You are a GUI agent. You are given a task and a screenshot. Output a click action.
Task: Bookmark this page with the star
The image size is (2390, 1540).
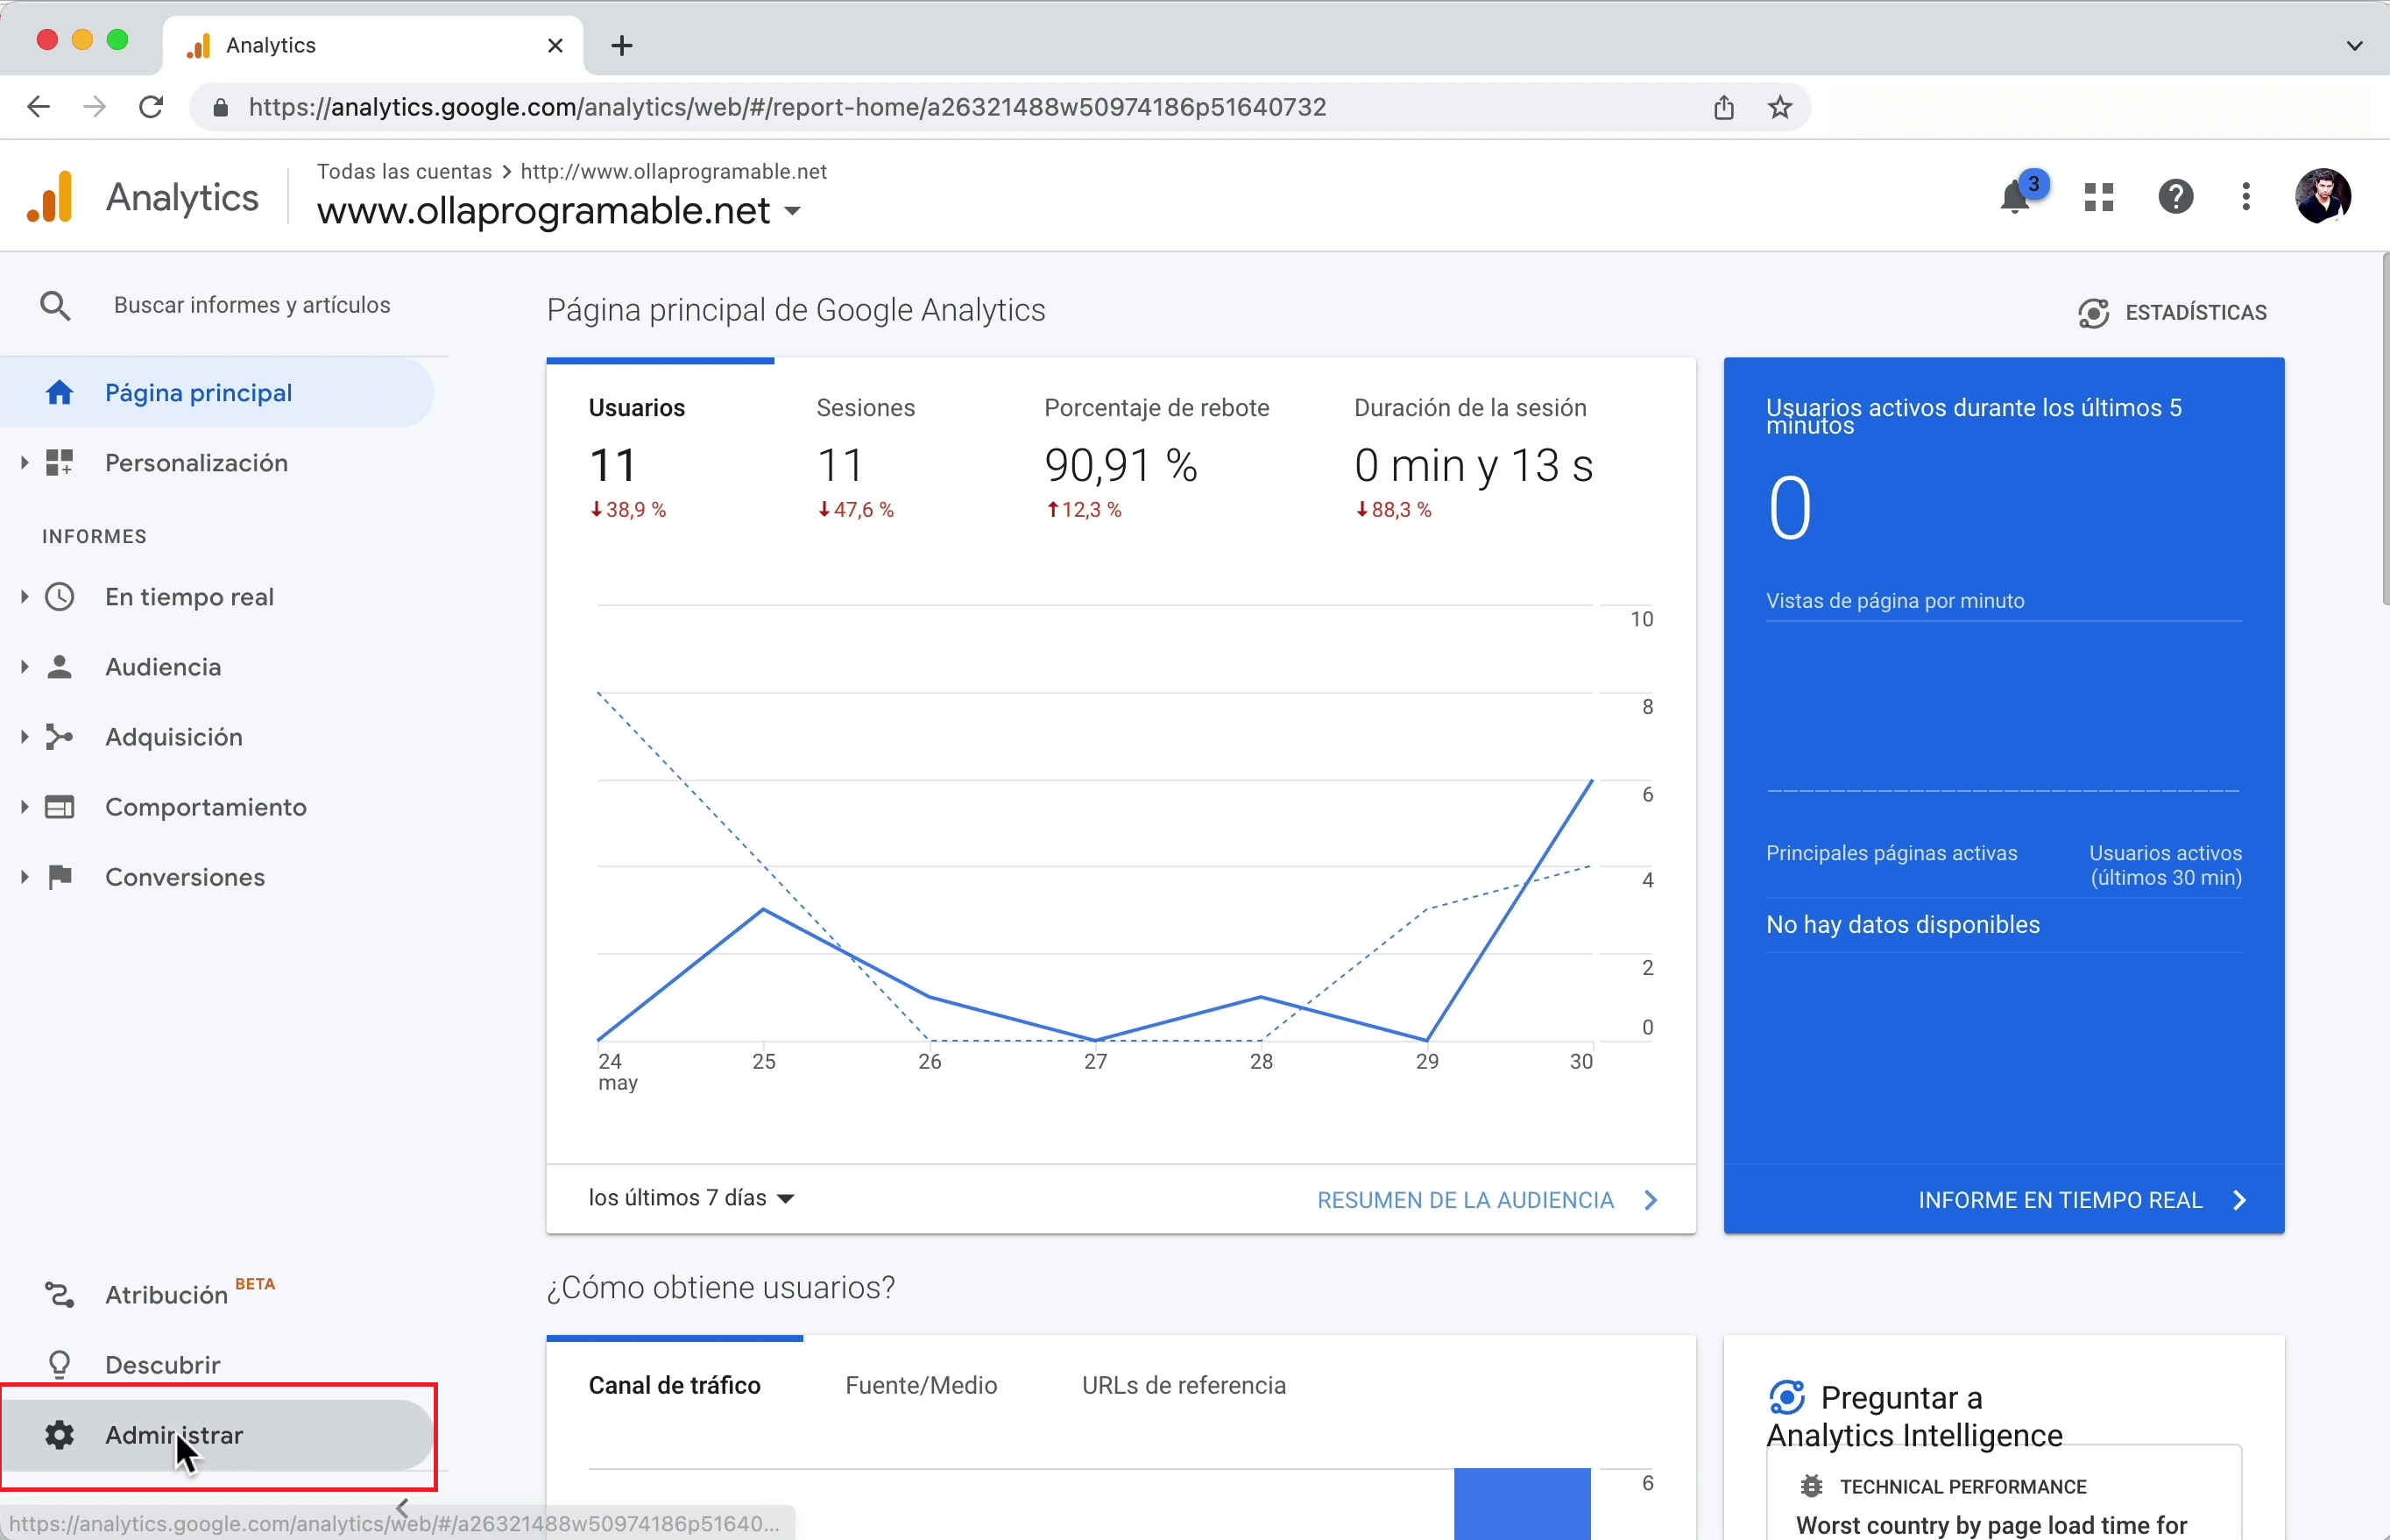[x=1780, y=107]
